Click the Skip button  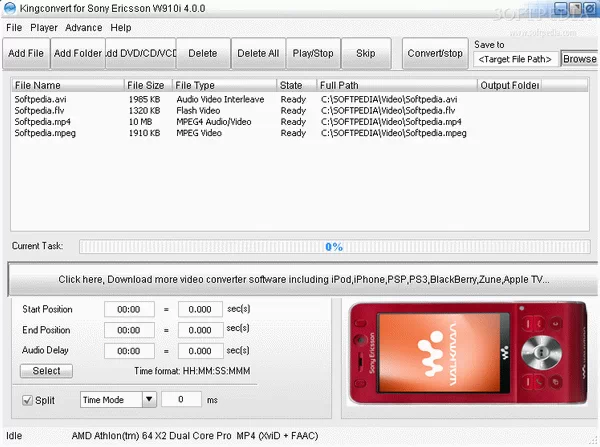366,53
